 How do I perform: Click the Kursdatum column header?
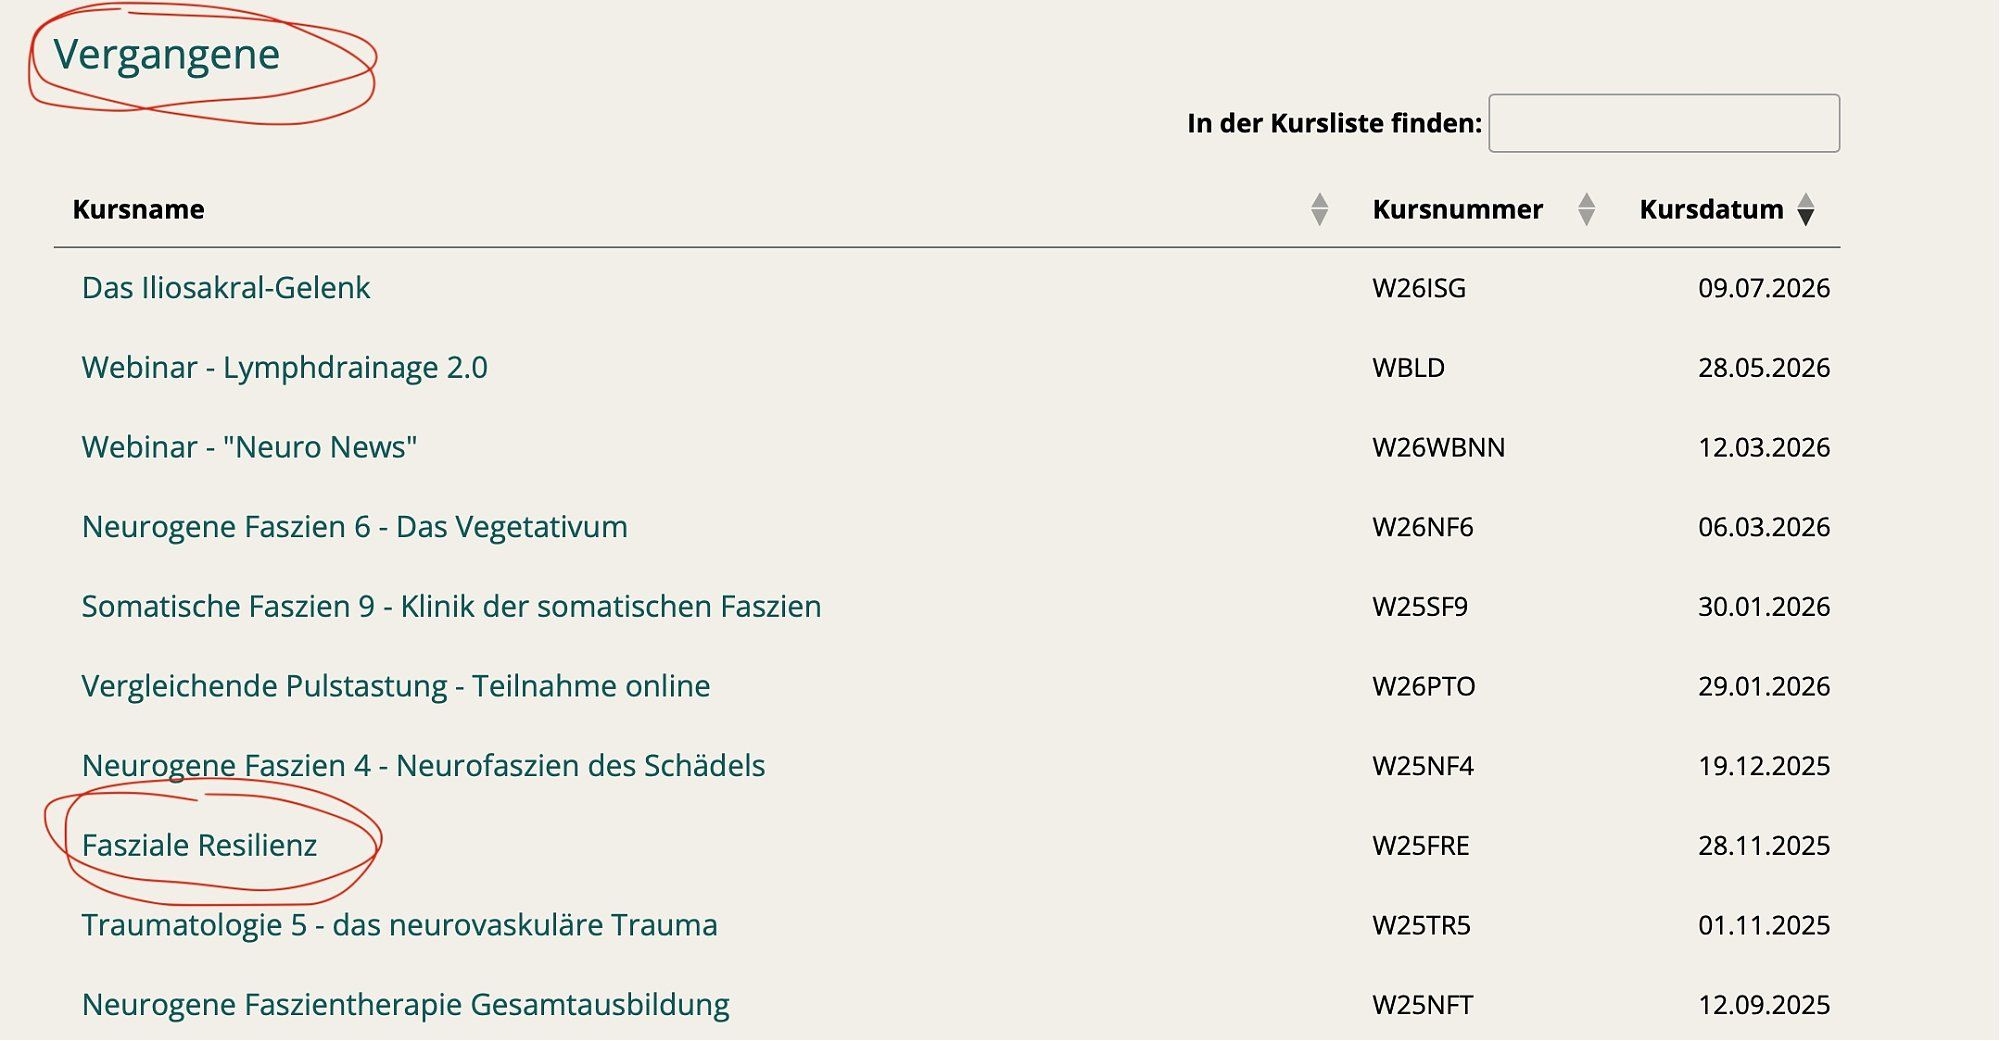(x=1711, y=209)
